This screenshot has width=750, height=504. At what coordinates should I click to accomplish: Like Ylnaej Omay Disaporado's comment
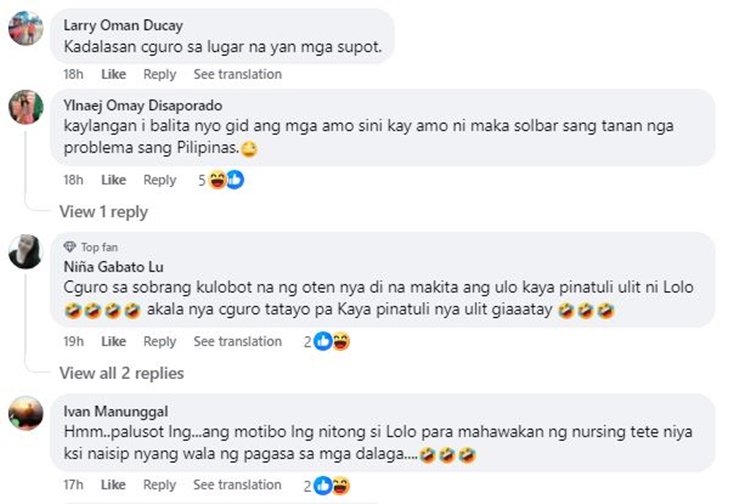(113, 180)
